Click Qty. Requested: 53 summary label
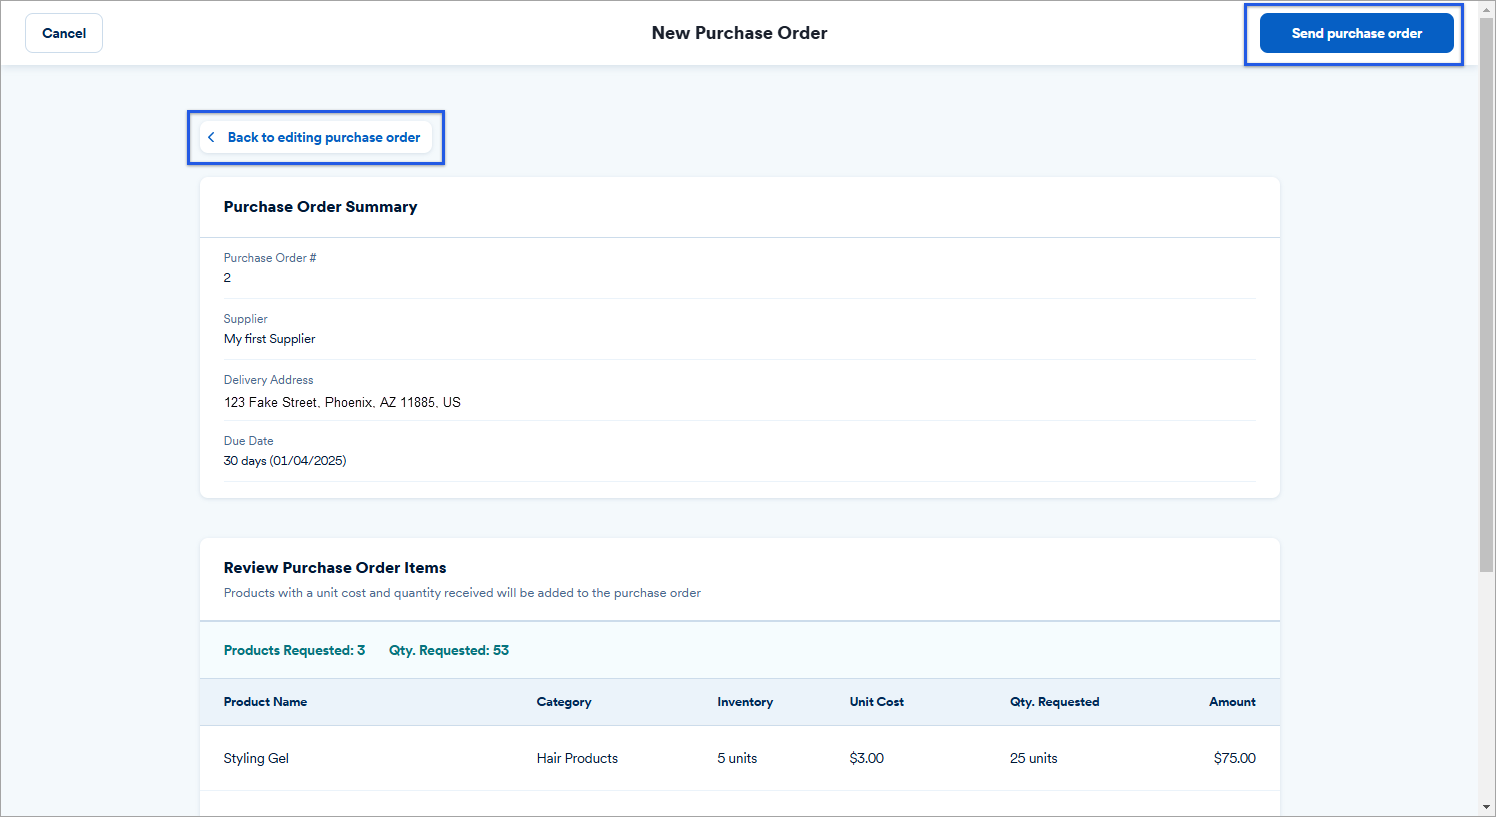This screenshot has height=817, width=1496. click(x=448, y=650)
